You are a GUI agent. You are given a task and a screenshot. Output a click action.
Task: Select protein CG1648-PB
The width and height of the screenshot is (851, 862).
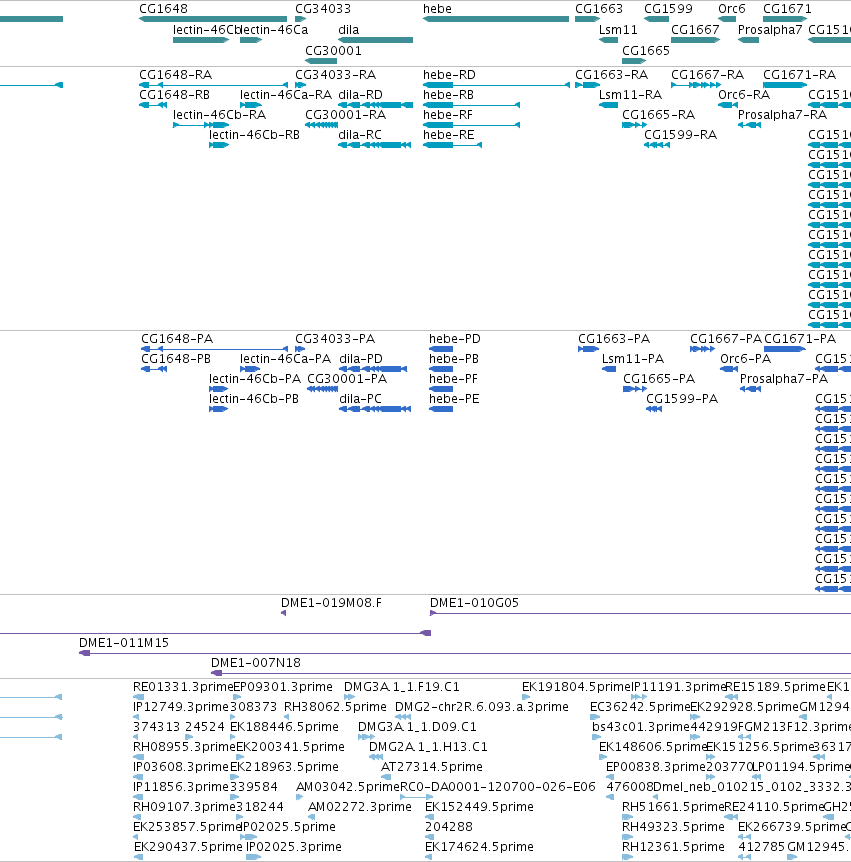[176, 358]
